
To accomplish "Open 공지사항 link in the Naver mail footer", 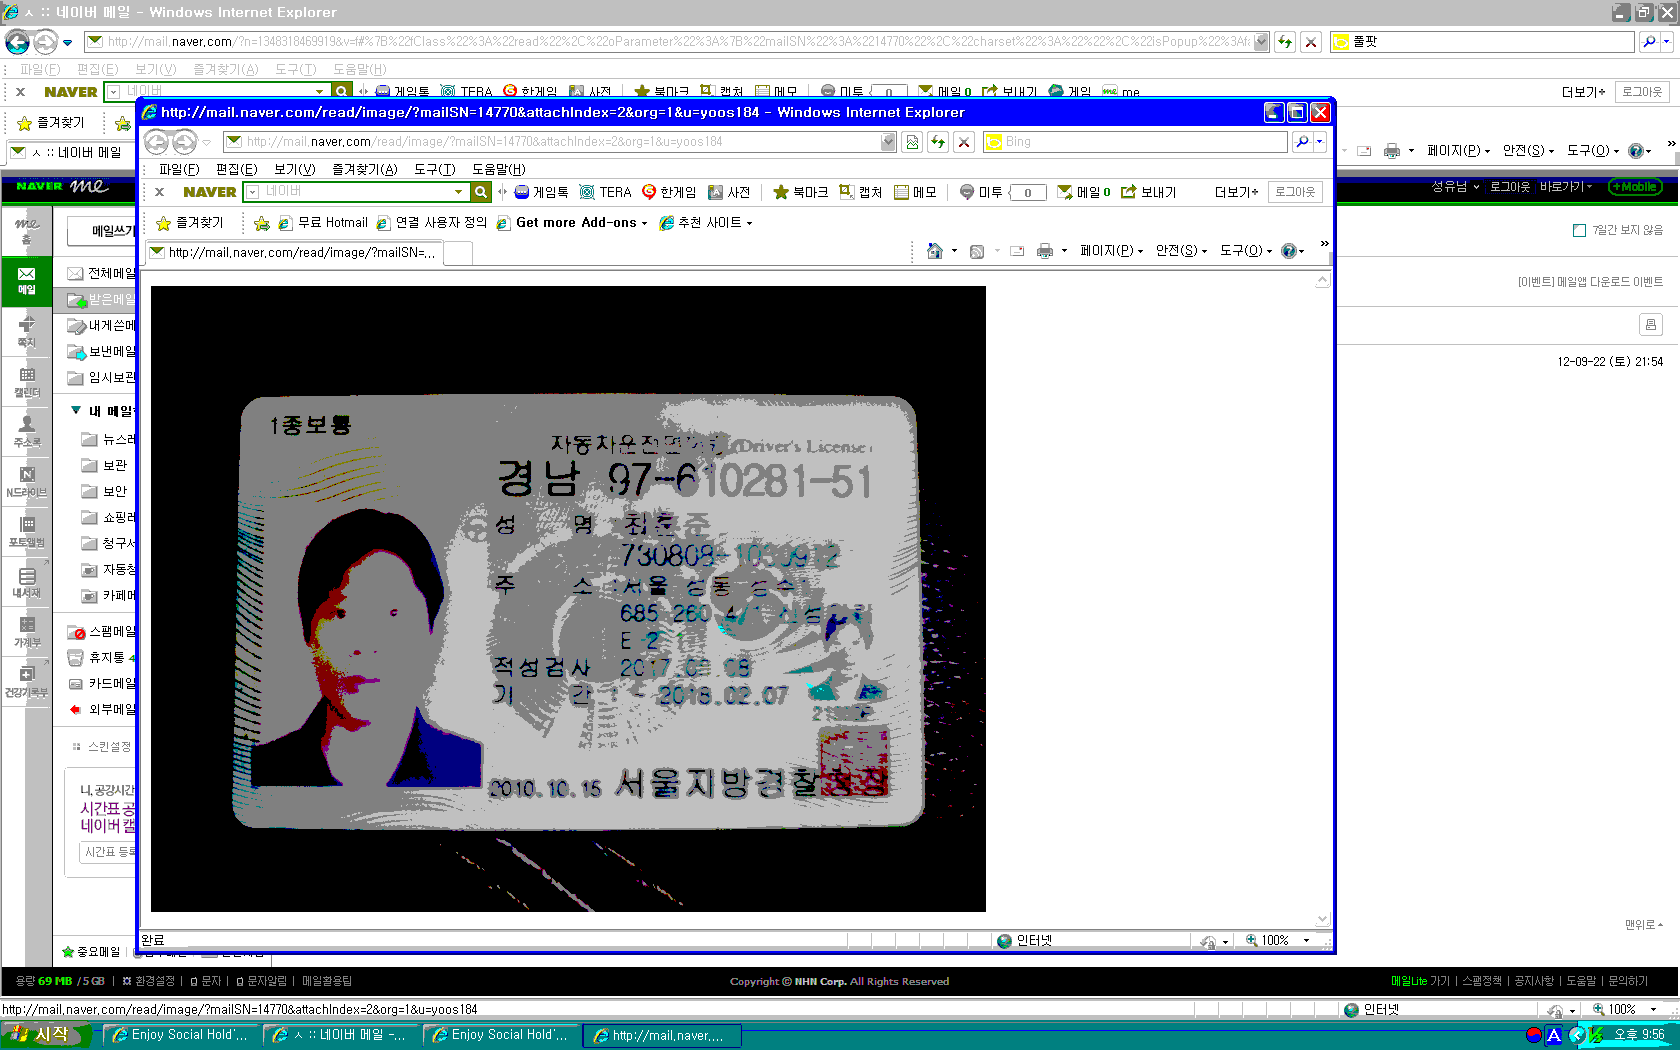I will pos(1534,982).
